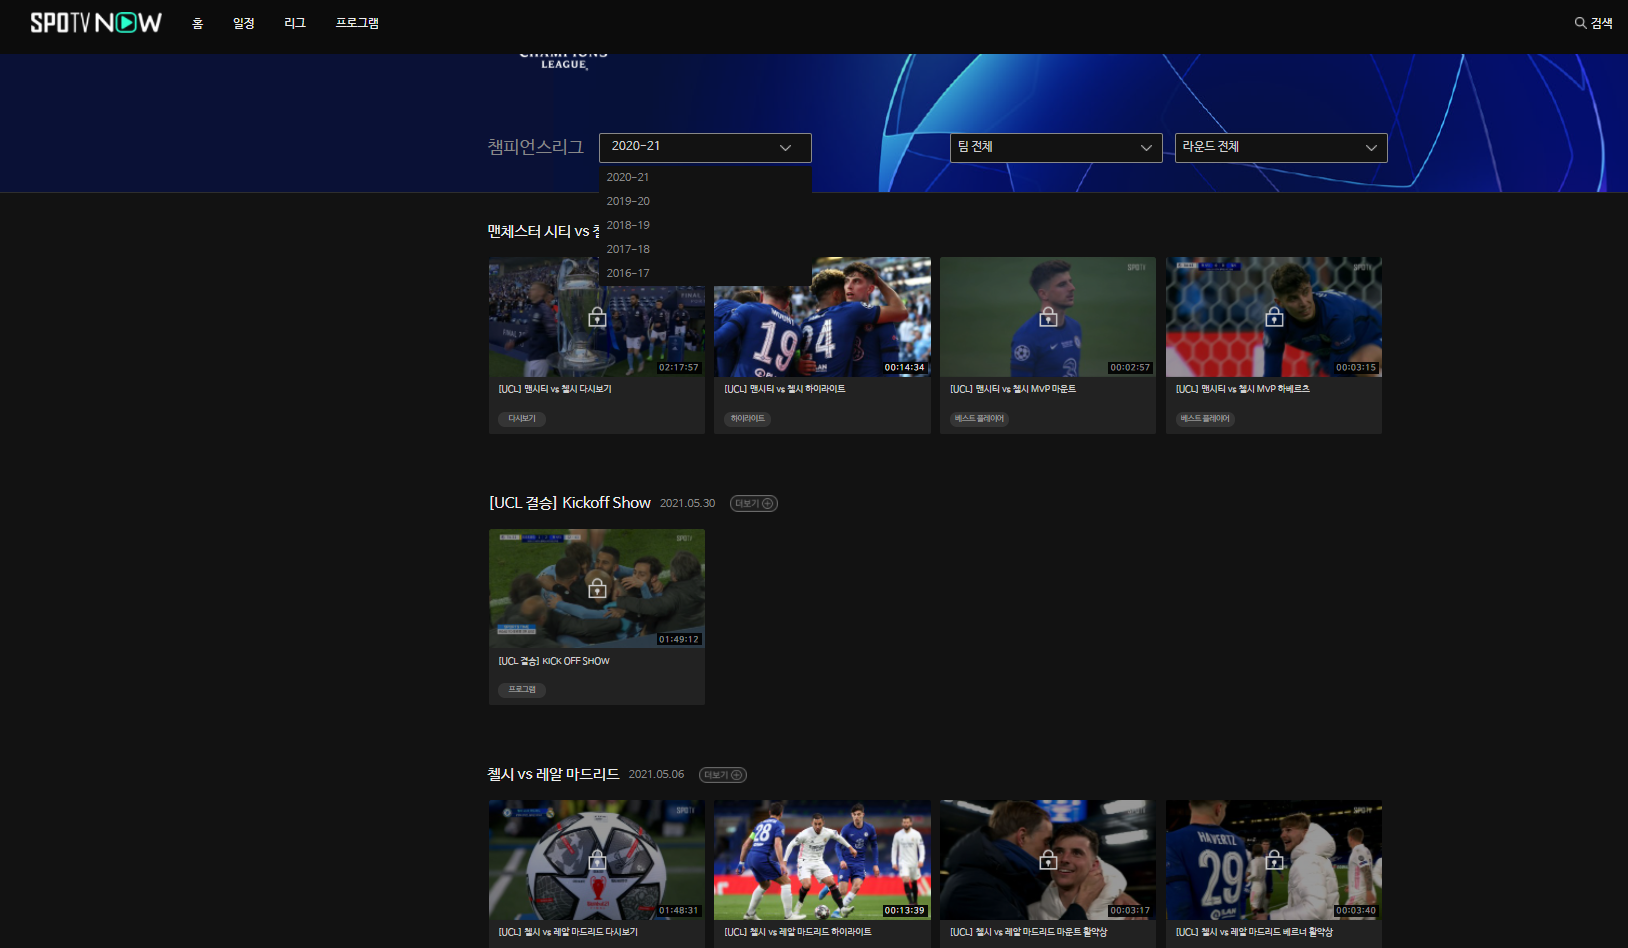Click title 첼시 vs 레알 마드리드 하이라이트
This screenshot has width=1628, height=948.
[798, 932]
